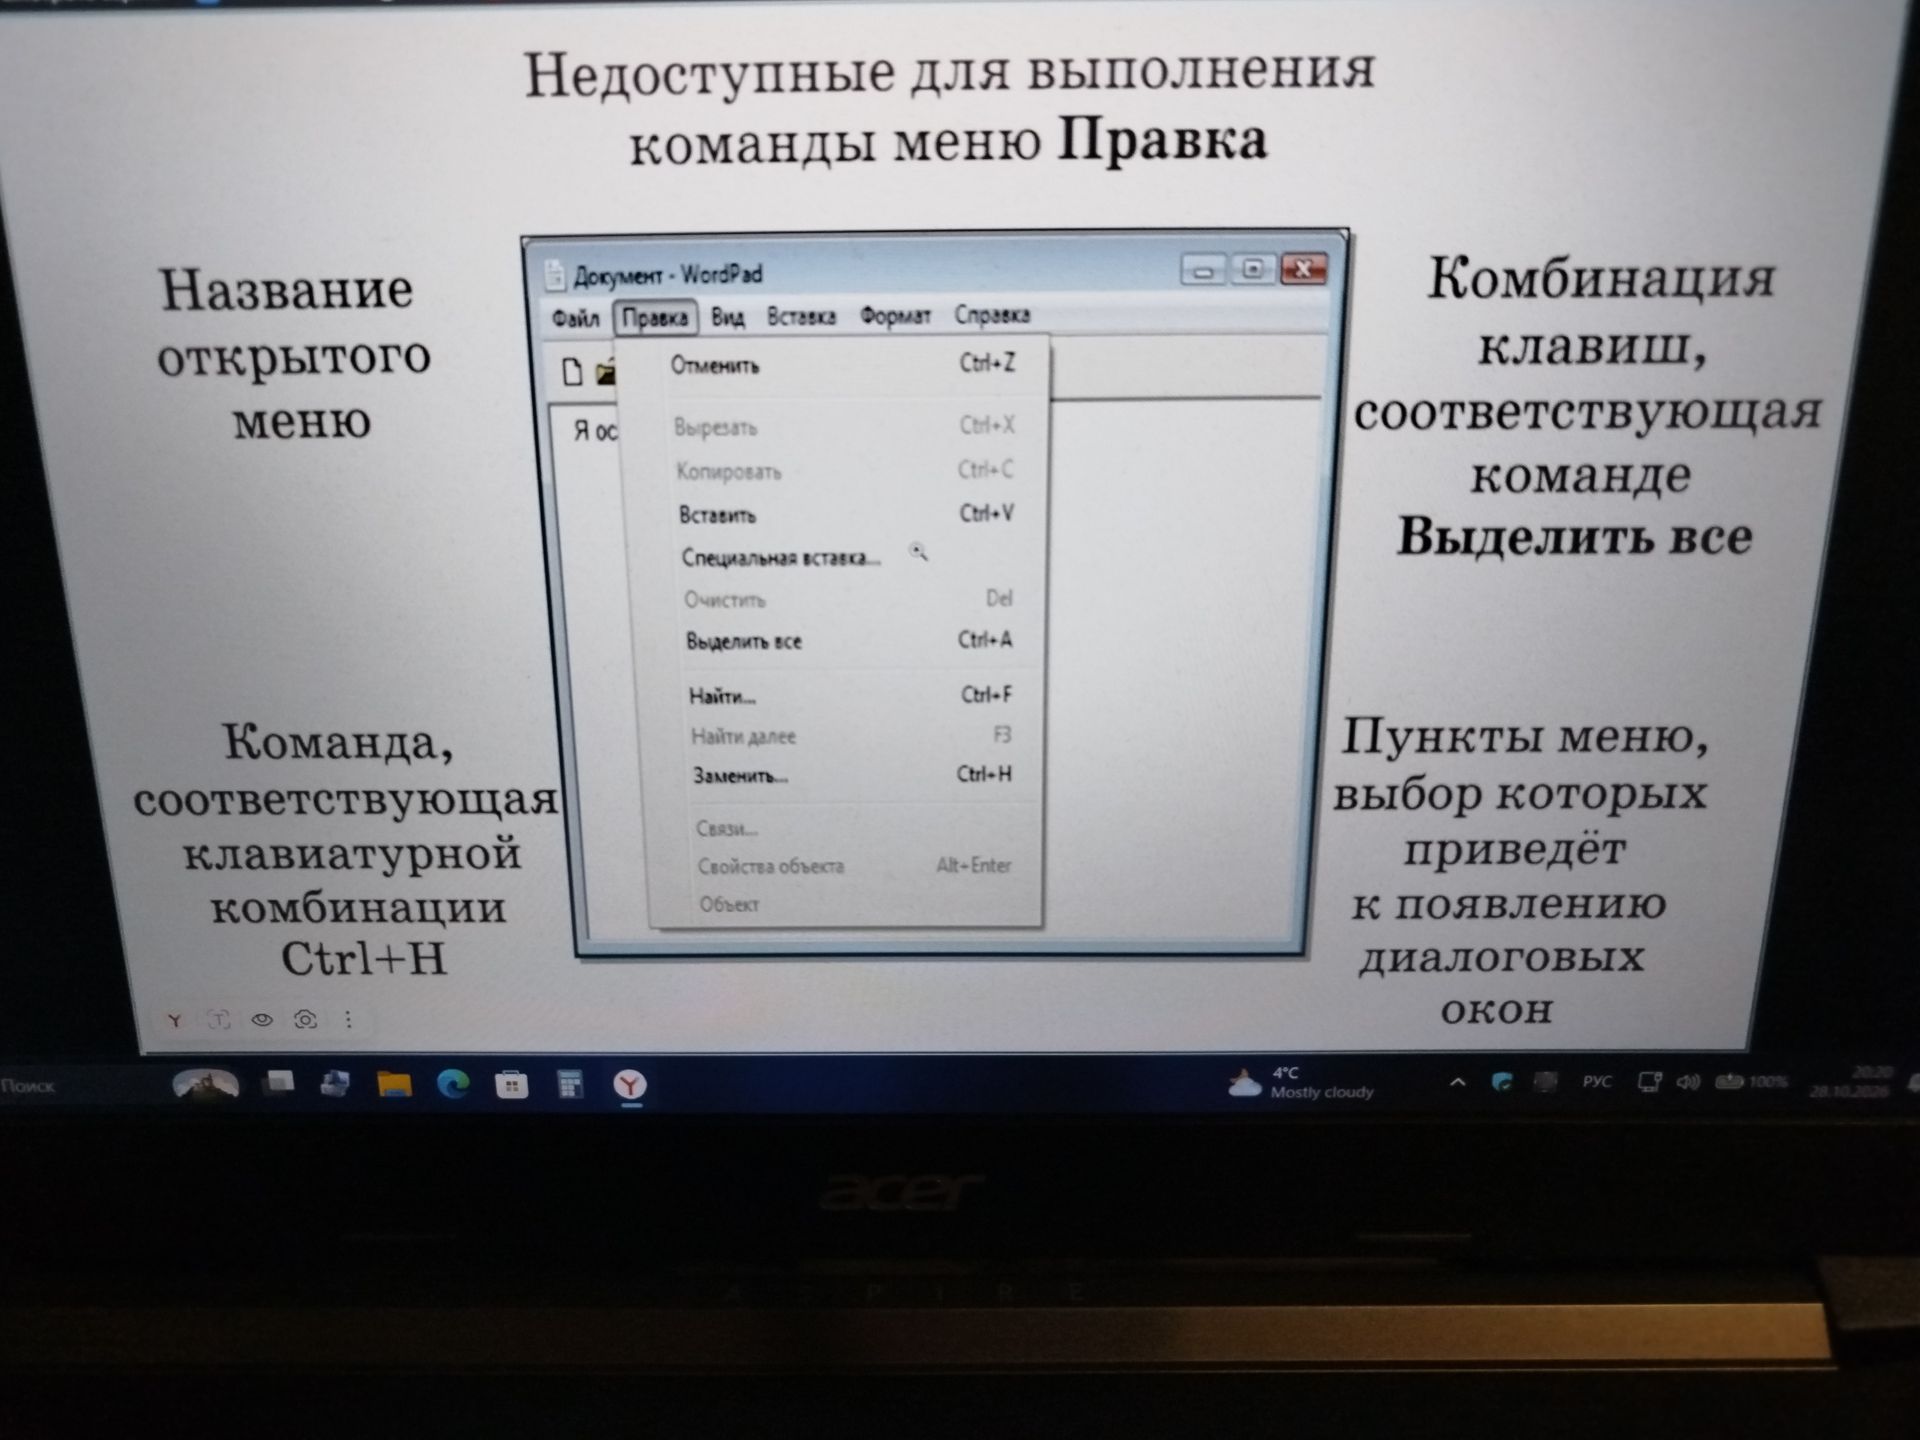Click the eye icon in overlay toolbar

point(262,1020)
